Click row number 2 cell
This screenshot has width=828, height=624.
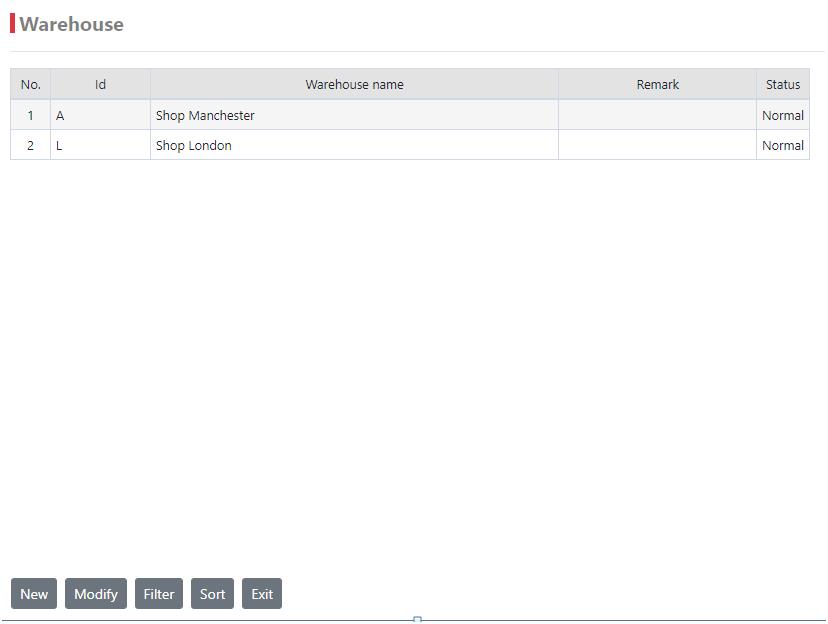31,145
